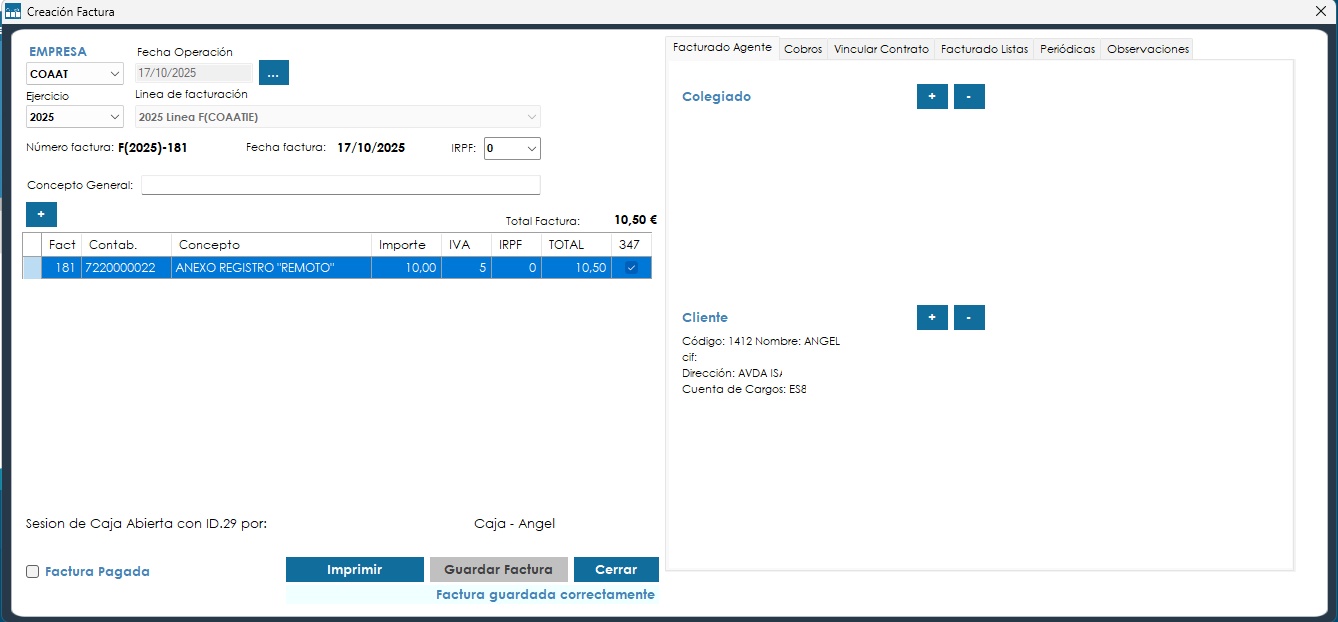This screenshot has width=1338, height=622.
Task: Open date picker next to Fecha Operación
Action: (x=273, y=73)
